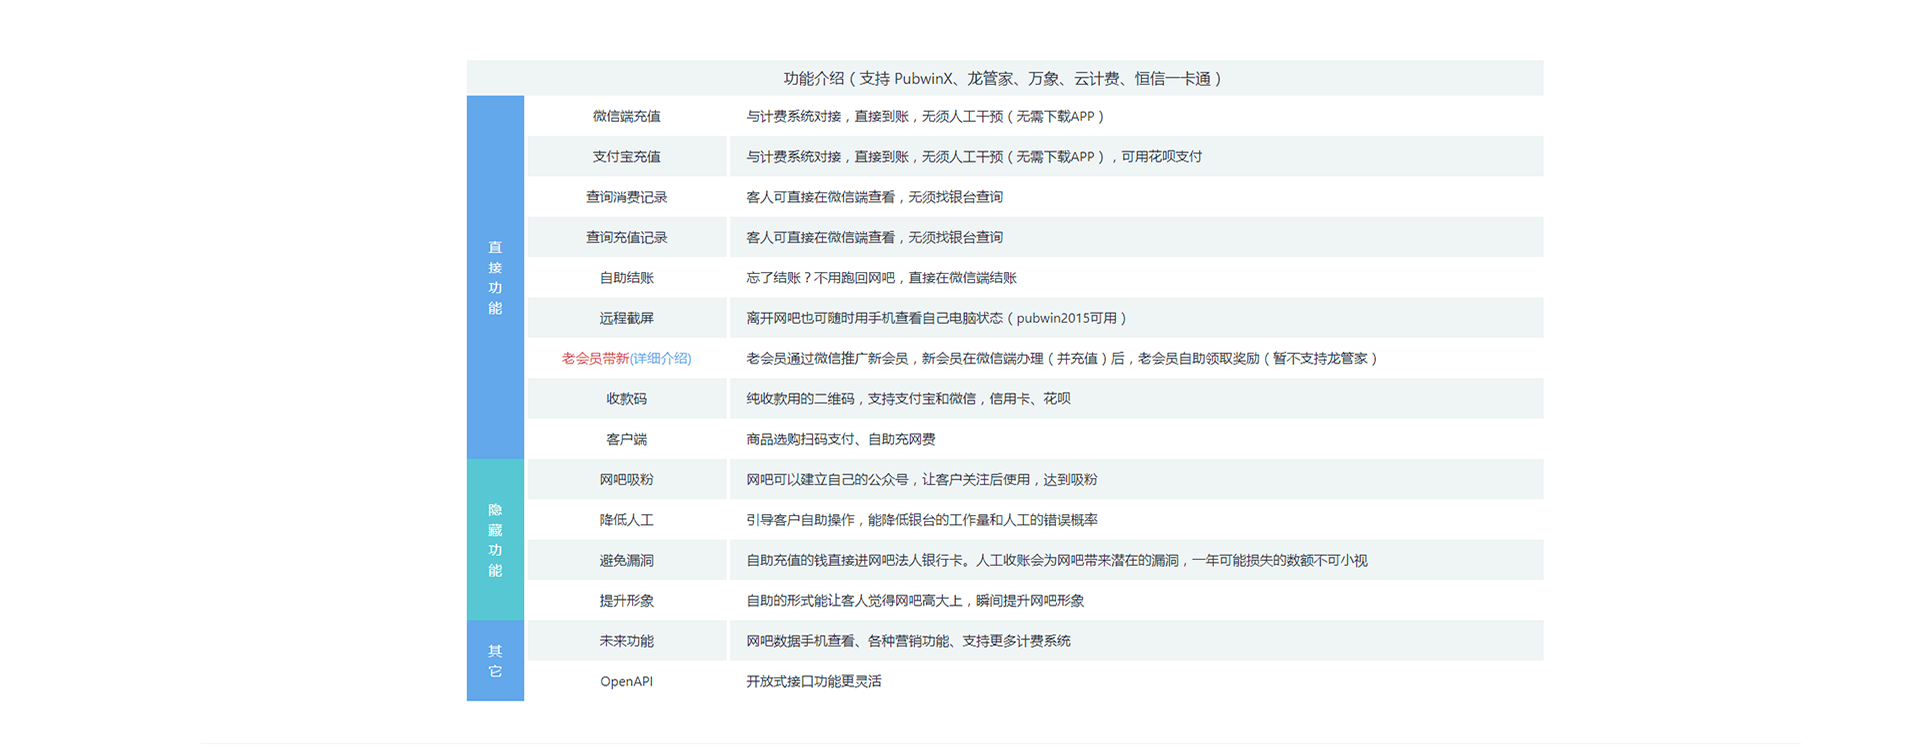Viewport: 1920px width, 750px height.
Task: Click the 查询消费记录 description about 微信端查看
Action: click(x=874, y=197)
